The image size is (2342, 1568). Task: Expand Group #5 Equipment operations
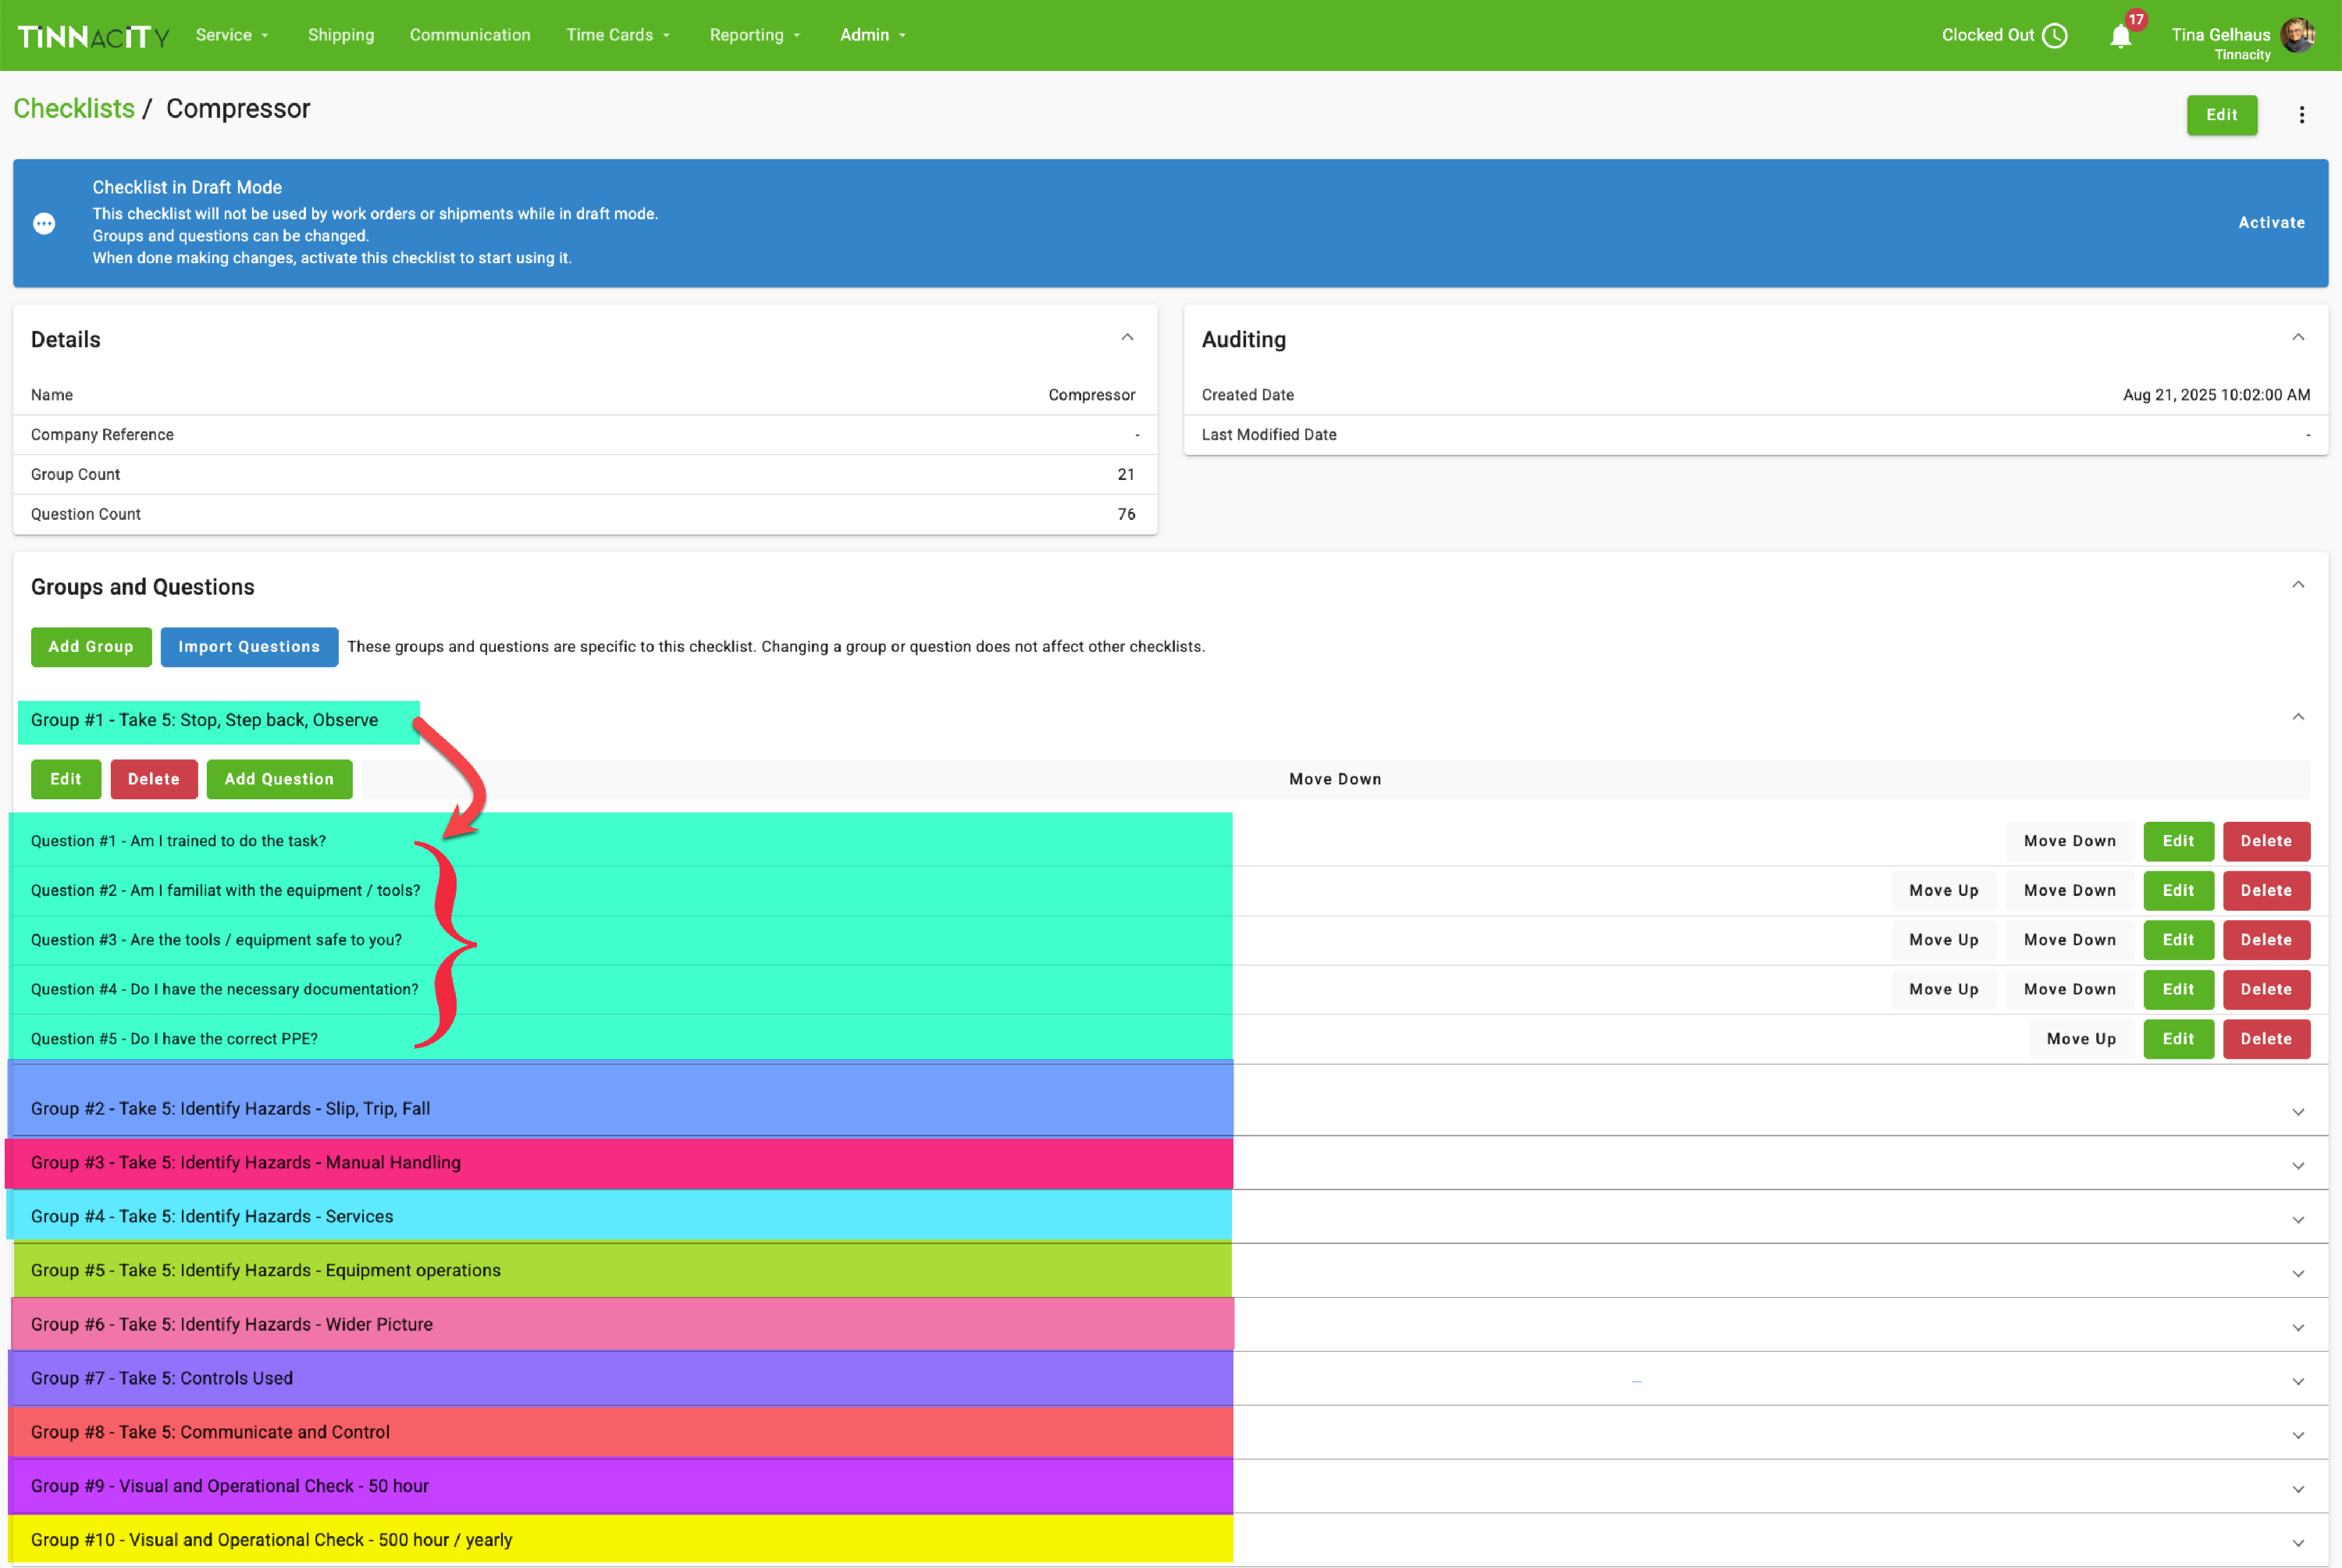pyautogui.click(x=2298, y=1274)
